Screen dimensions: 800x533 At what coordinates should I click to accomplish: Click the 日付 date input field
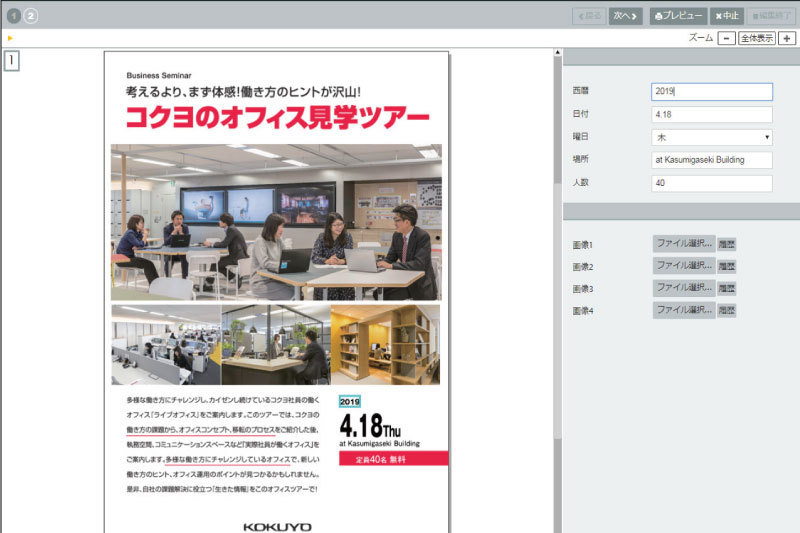711,114
